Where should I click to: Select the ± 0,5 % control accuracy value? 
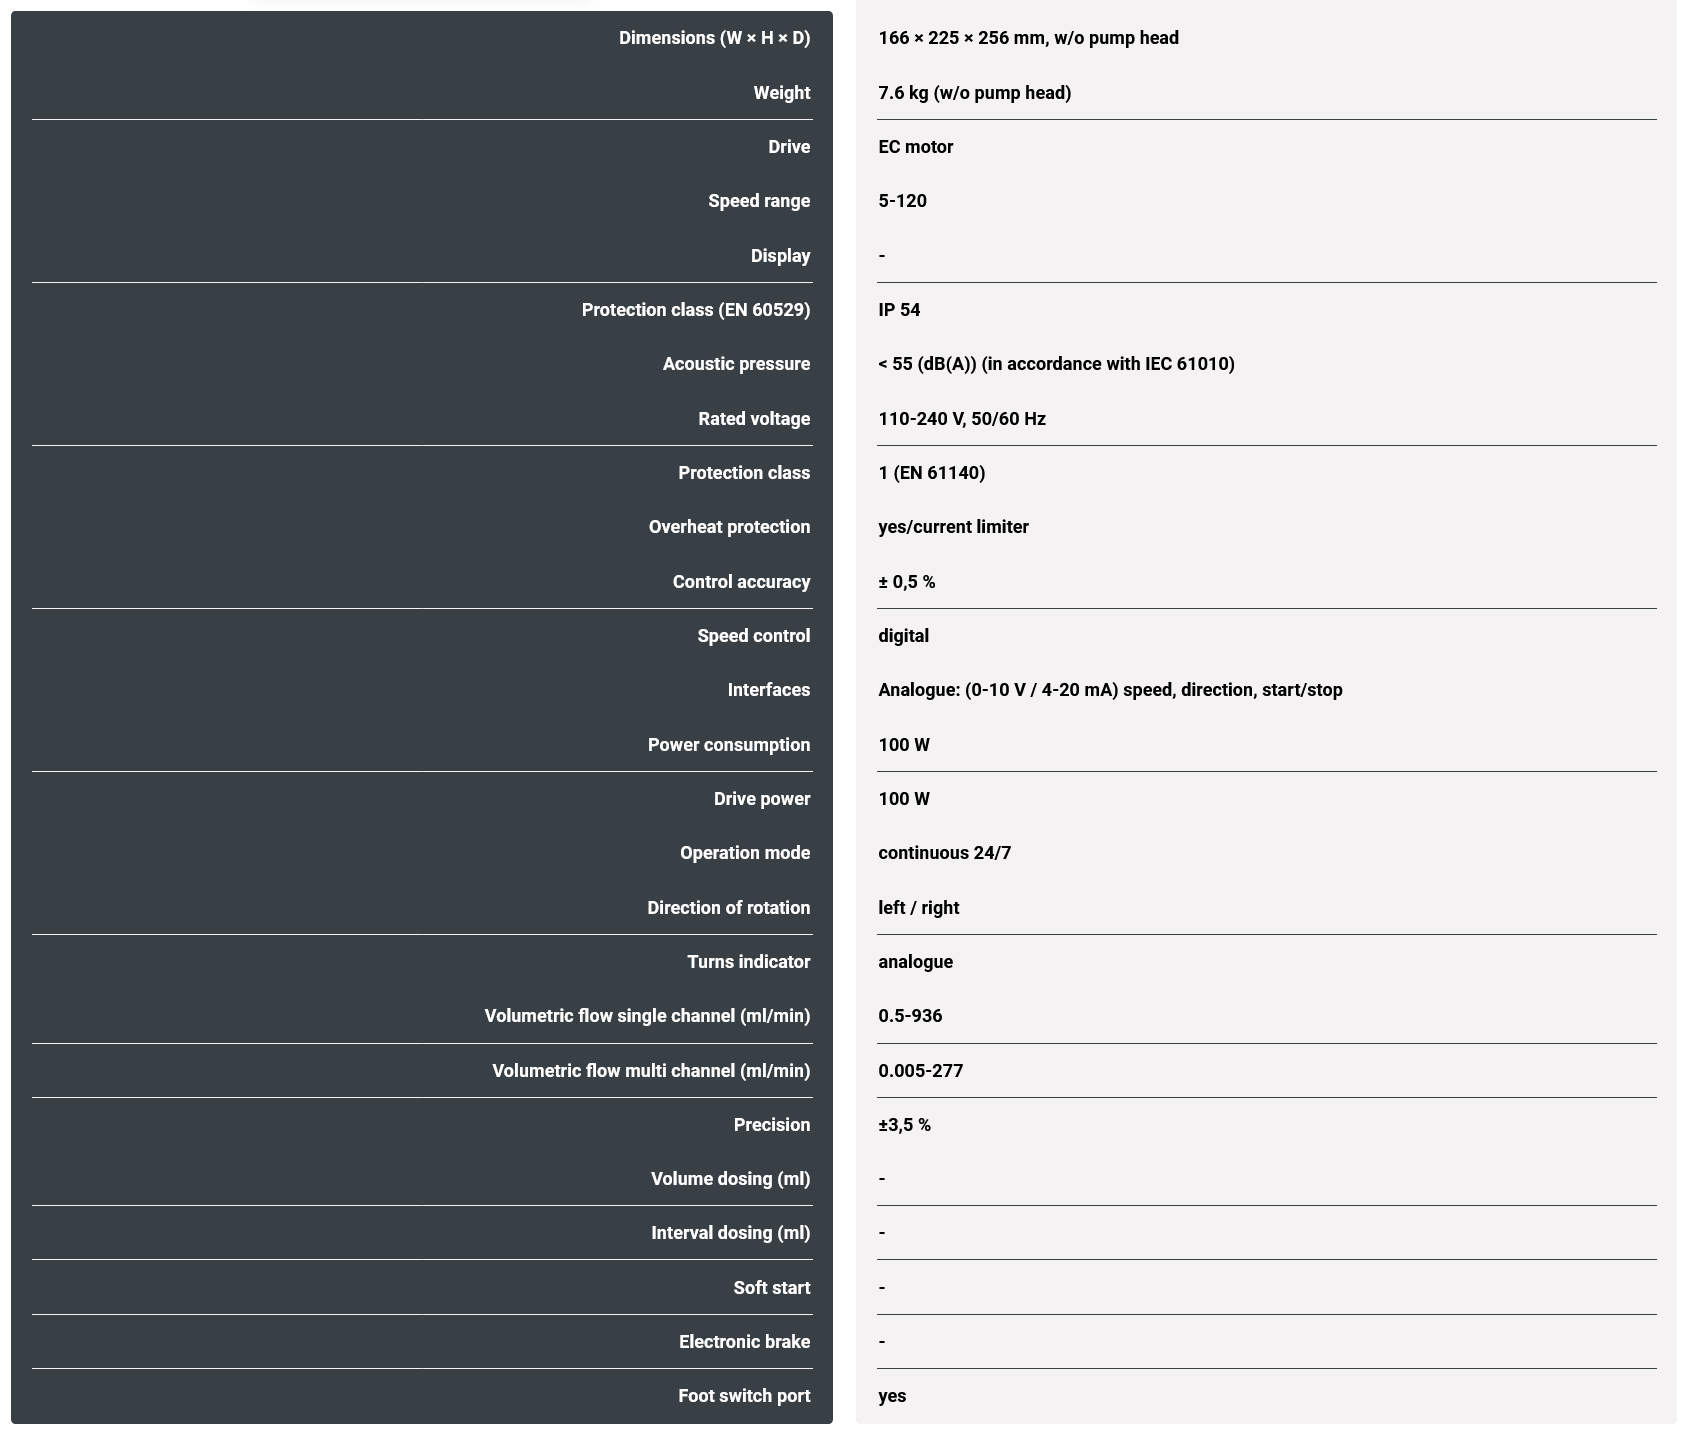(x=906, y=582)
